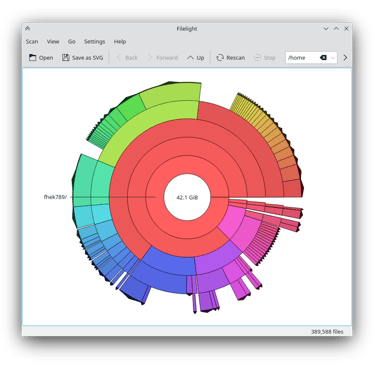Maximize the Filelight window
375x369 pixels.
click(336, 29)
